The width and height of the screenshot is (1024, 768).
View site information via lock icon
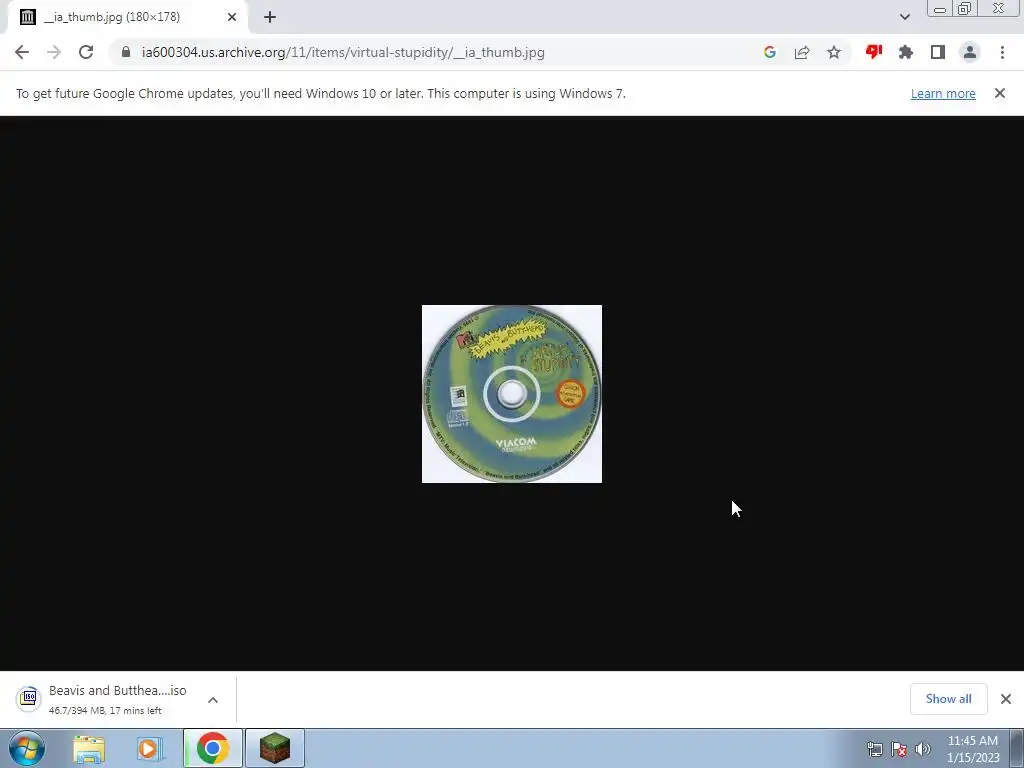126,52
